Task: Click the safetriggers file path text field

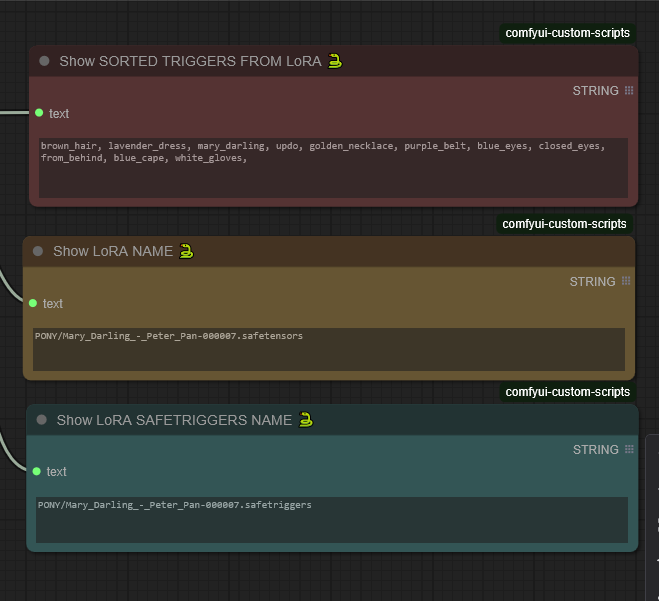Action: (x=331, y=519)
